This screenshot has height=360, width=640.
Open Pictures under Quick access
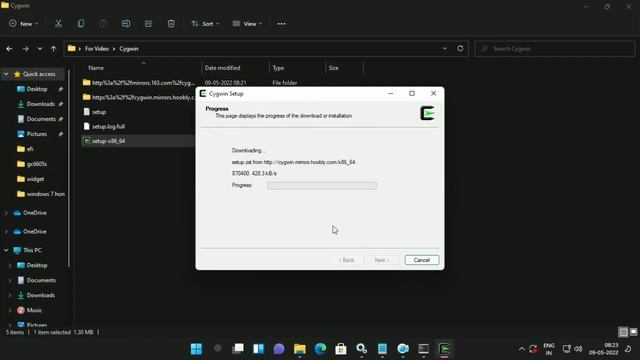37,134
